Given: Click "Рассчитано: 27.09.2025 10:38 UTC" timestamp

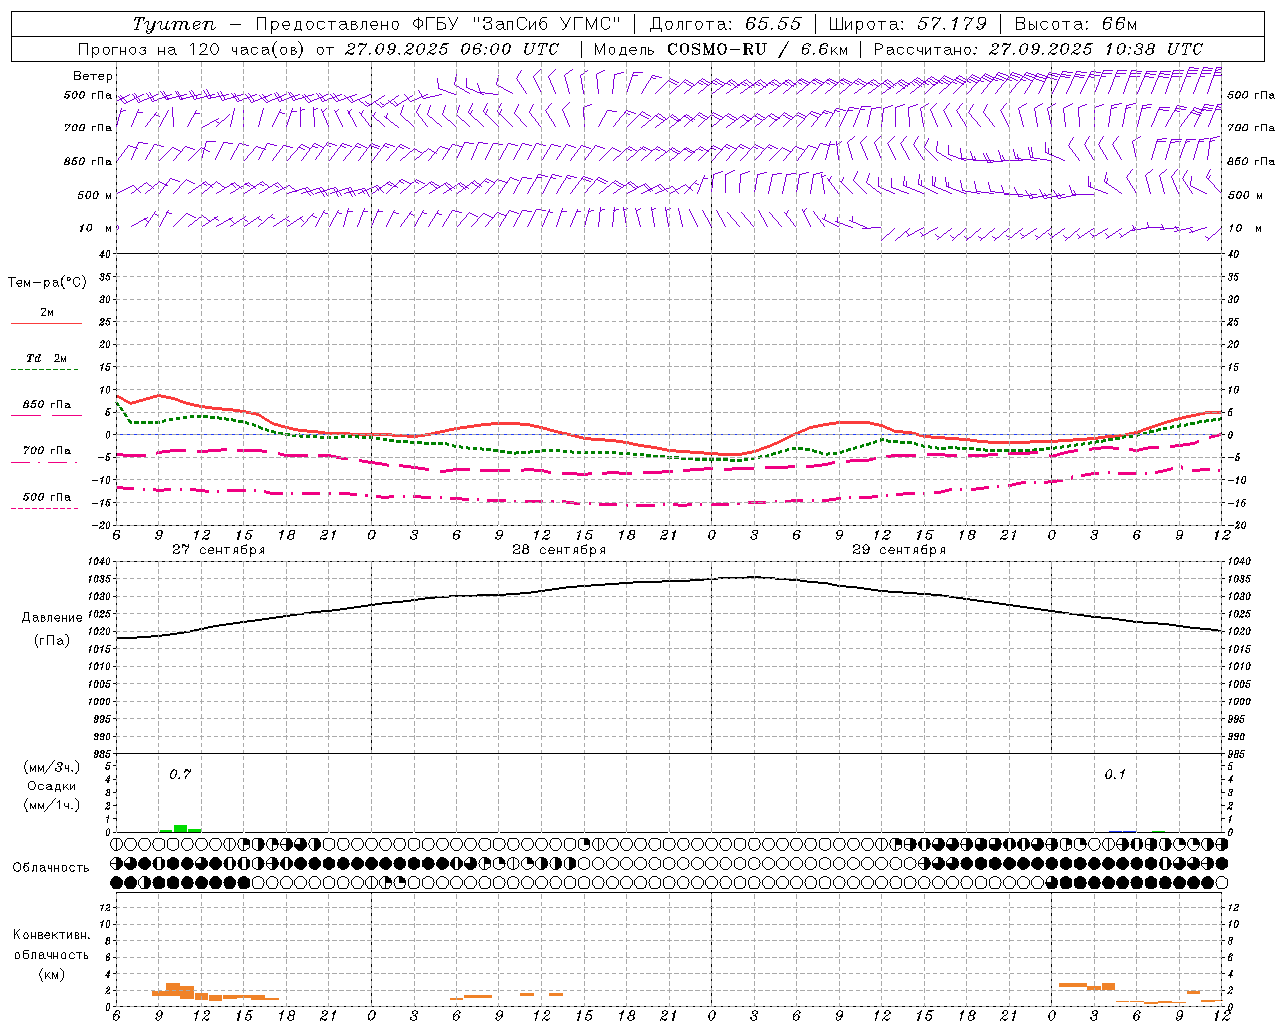Looking at the screenshot, I should [1038, 49].
